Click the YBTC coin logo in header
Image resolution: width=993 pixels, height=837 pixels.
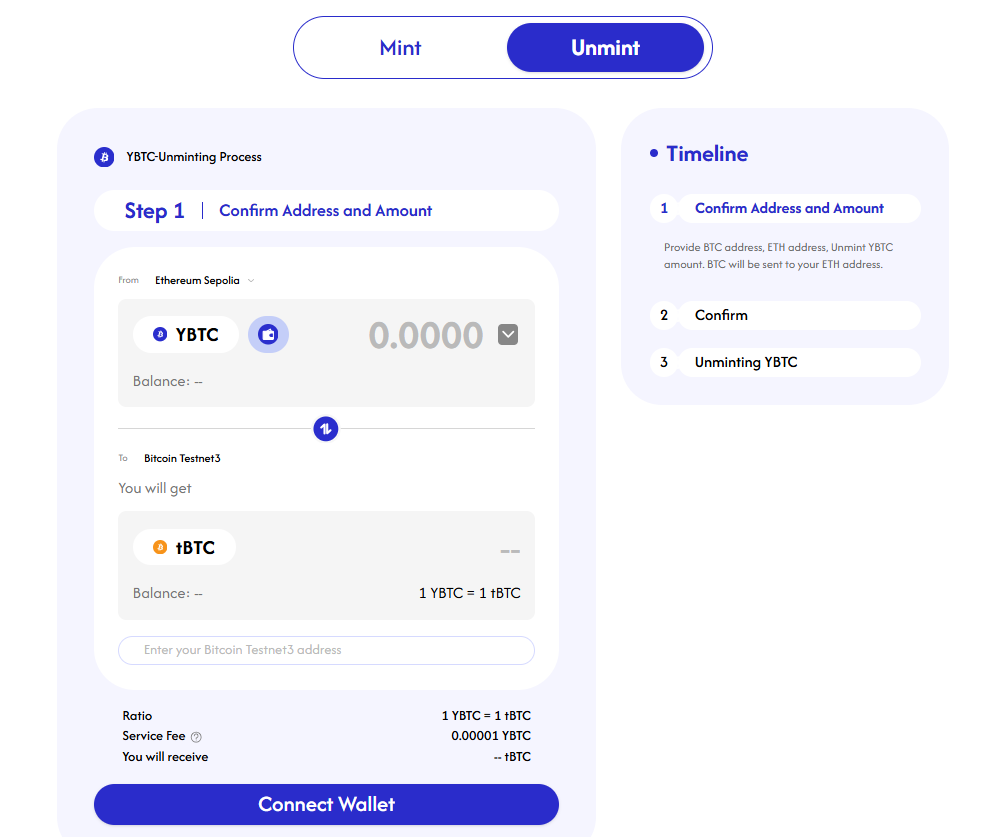[x=104, y=157]
